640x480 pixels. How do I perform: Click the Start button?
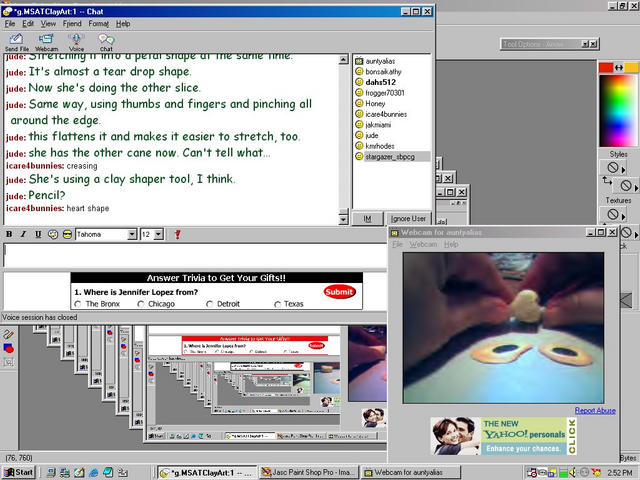19,472
